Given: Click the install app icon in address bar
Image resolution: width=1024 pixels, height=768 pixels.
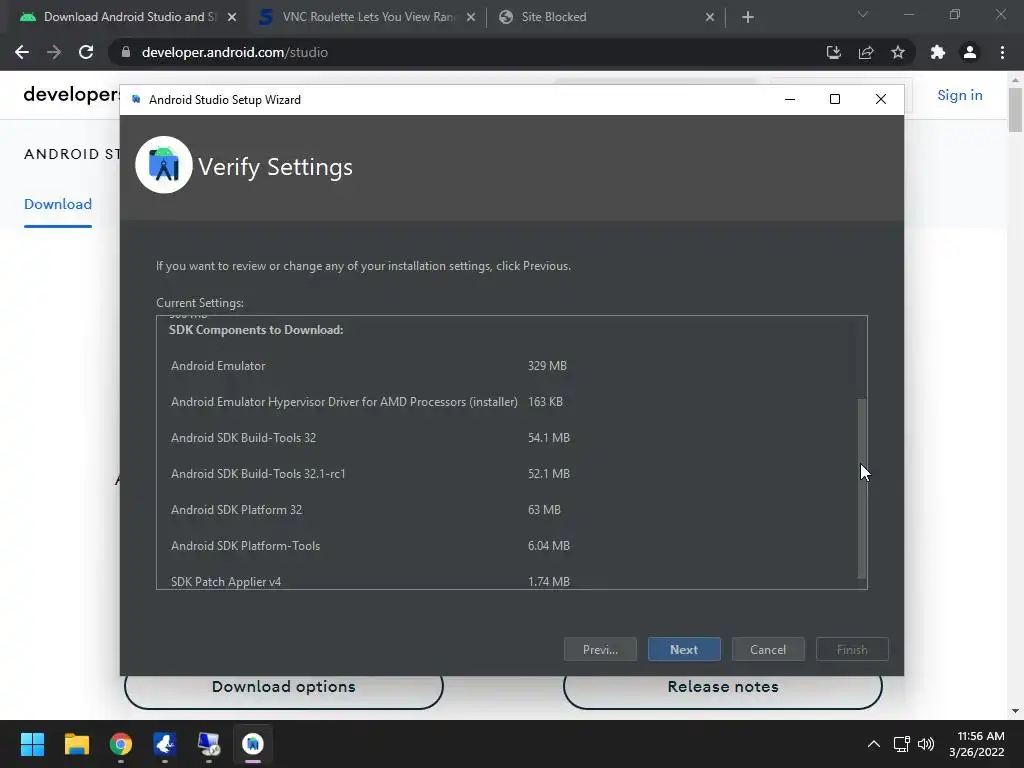Looking at the screenshot, I should (x=833, y=52).
